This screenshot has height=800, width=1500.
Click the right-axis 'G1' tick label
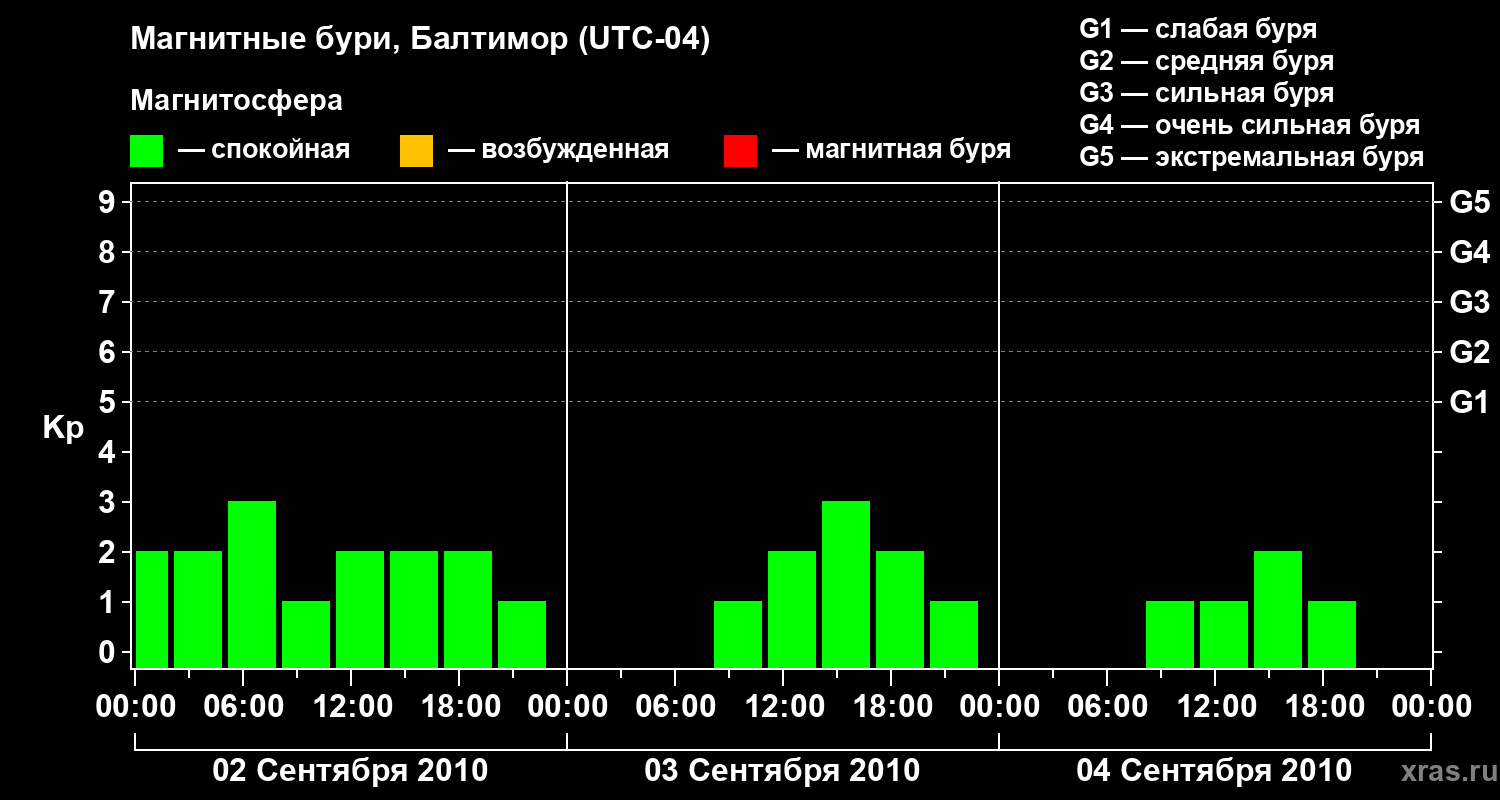[x=1470, y=402]
